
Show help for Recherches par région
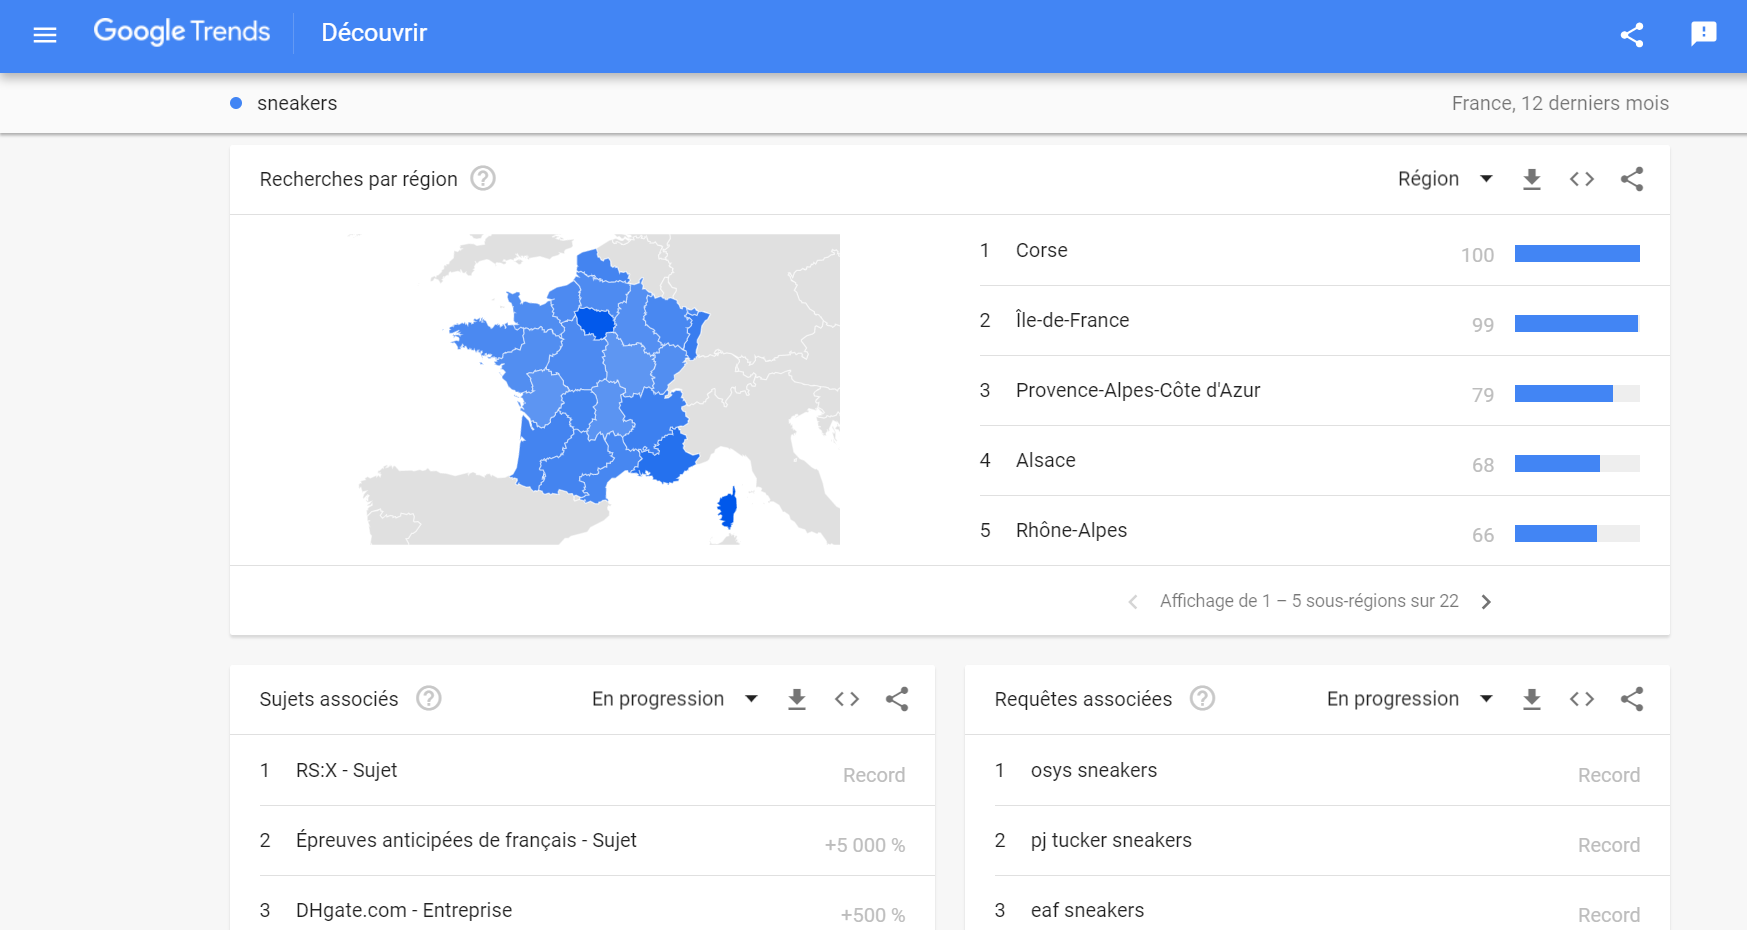(483, 178)
